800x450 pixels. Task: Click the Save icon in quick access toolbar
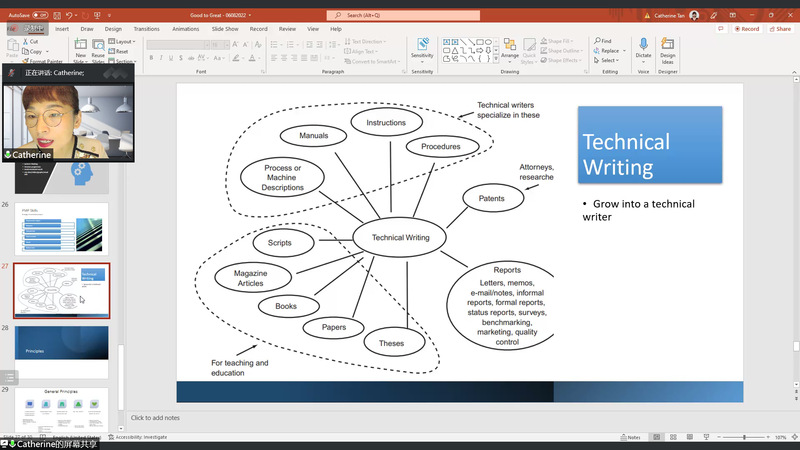click(x=56, y=16)
